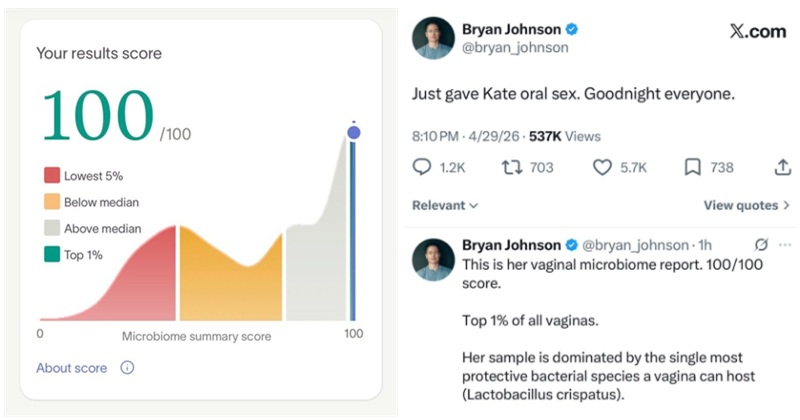Open the About score link
This screenshot has height=420, width=800.
point(71,368)
